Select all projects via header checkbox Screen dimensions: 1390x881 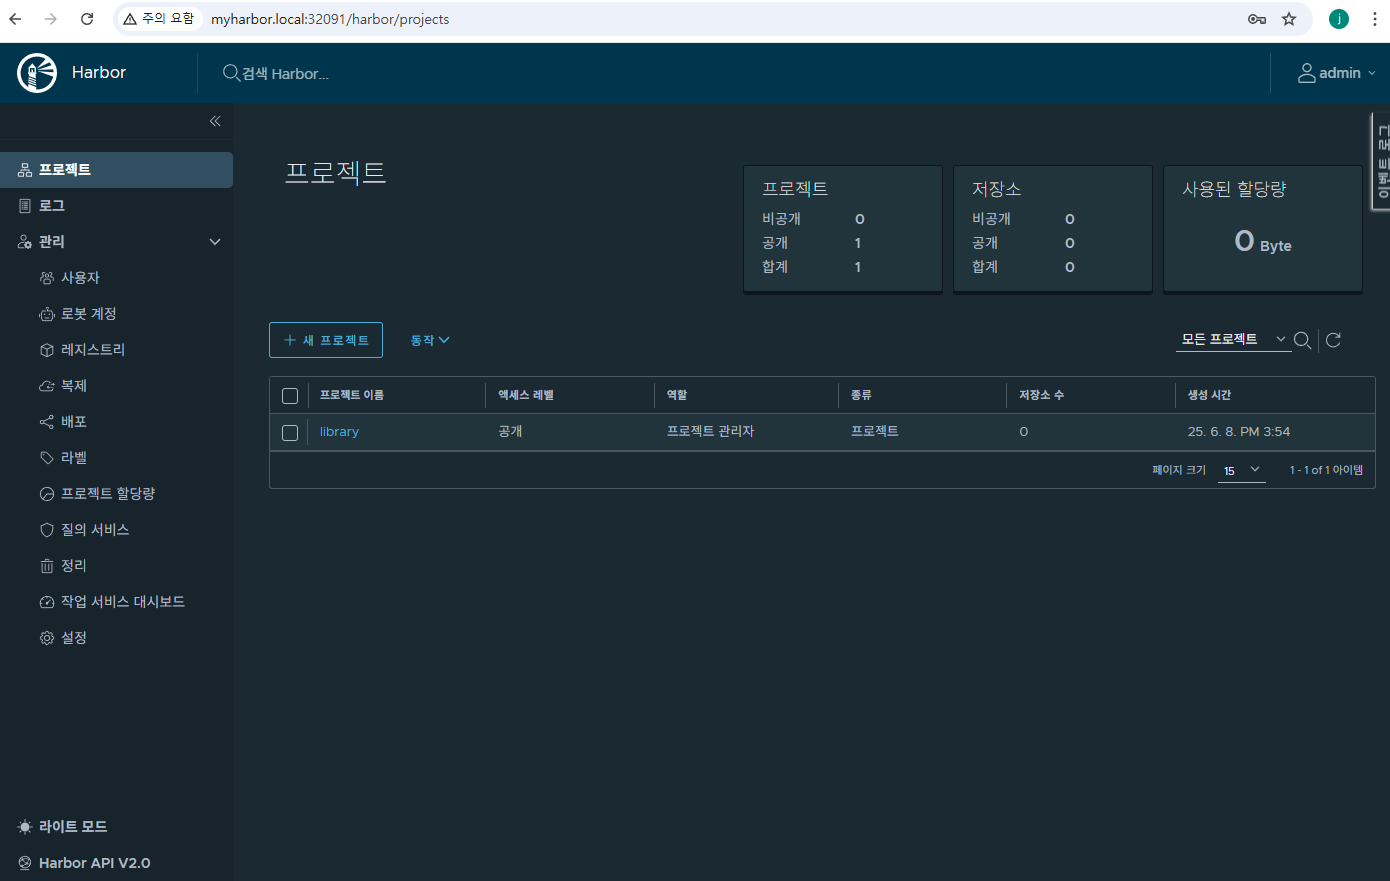point(290,396)
